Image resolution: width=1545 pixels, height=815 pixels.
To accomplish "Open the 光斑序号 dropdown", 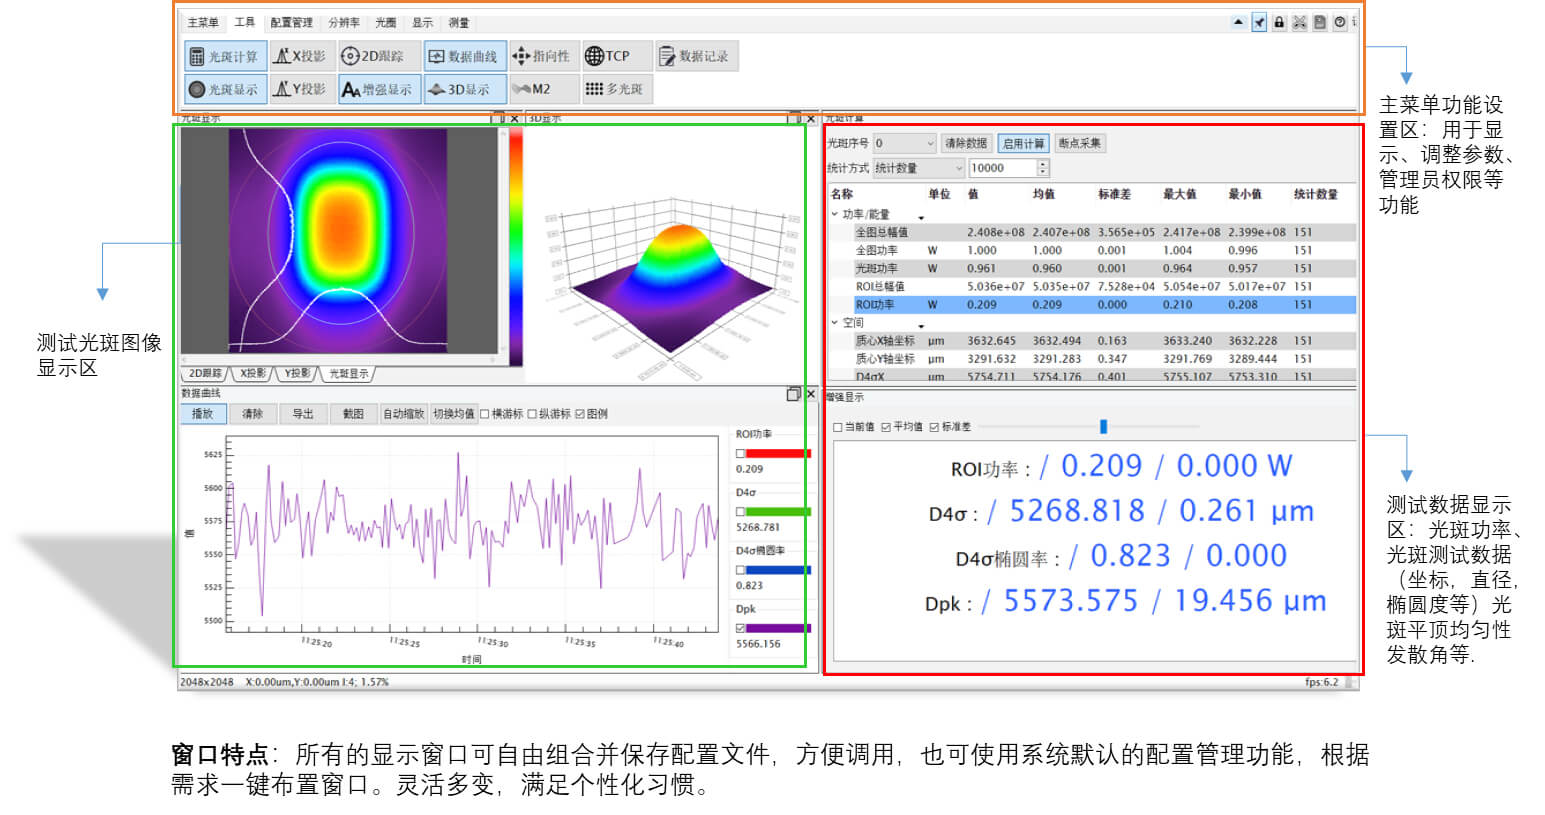I will tap(905, 144).
